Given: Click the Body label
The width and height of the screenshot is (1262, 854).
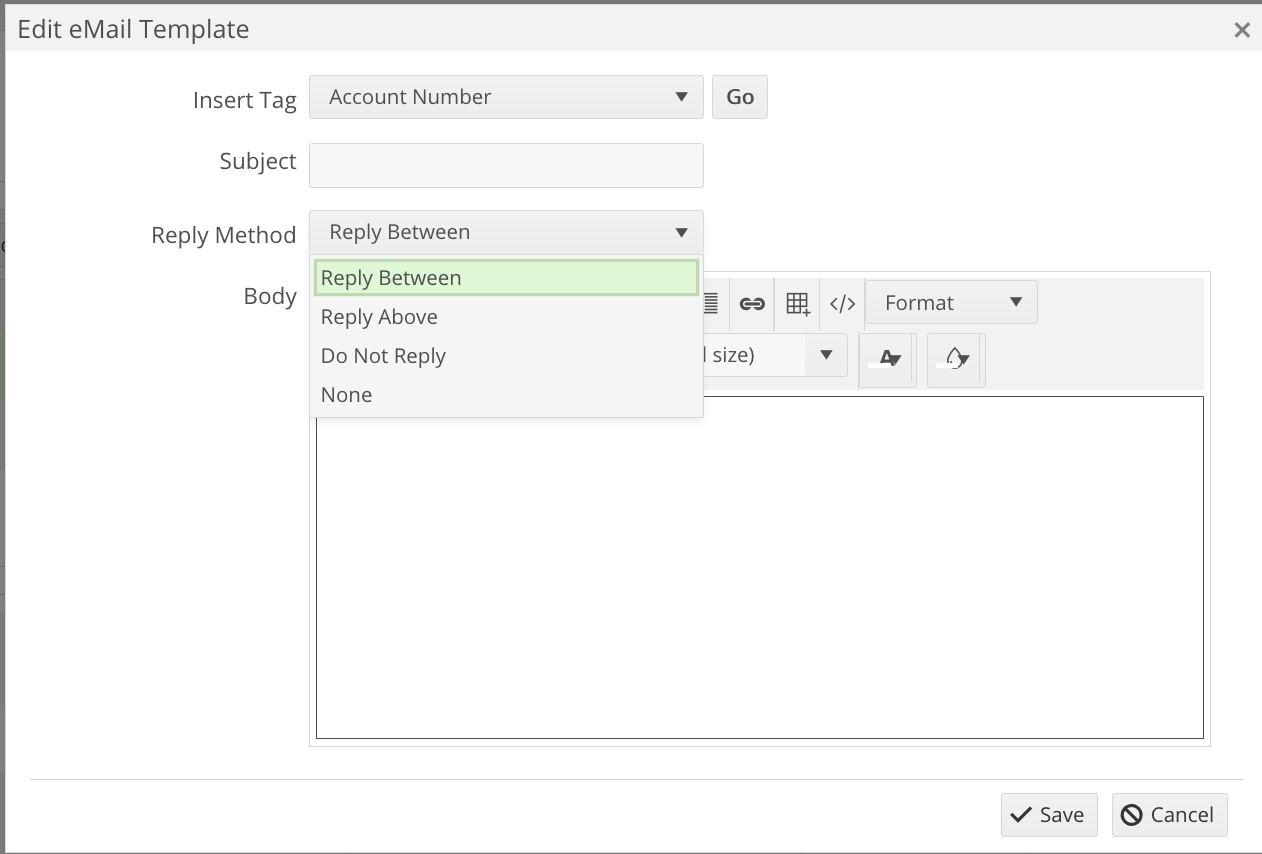Looking at the screenshot, I should tap(270, 296).
